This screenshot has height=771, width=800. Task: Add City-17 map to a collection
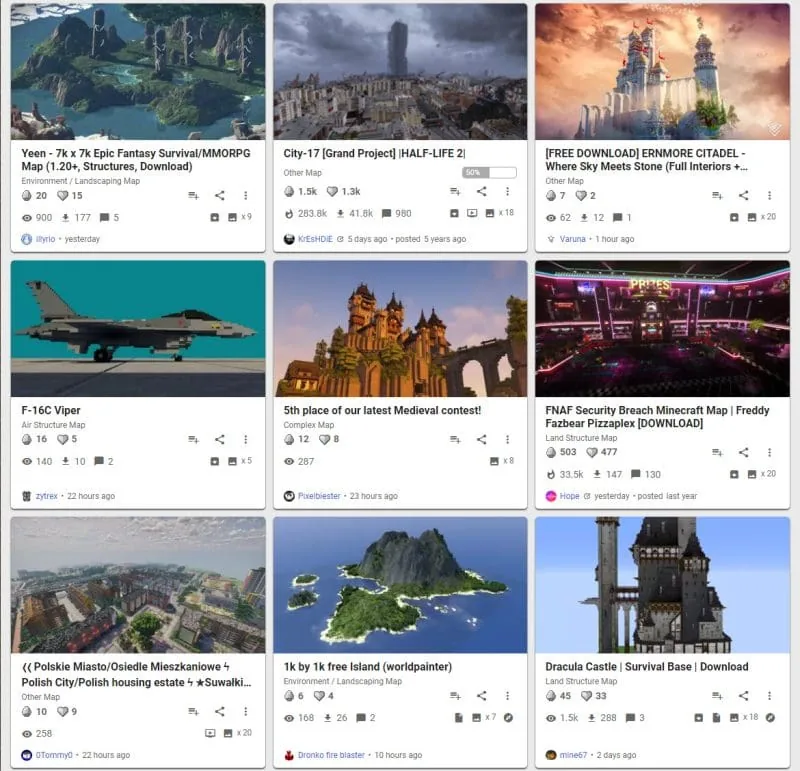[x=455, y=191]
